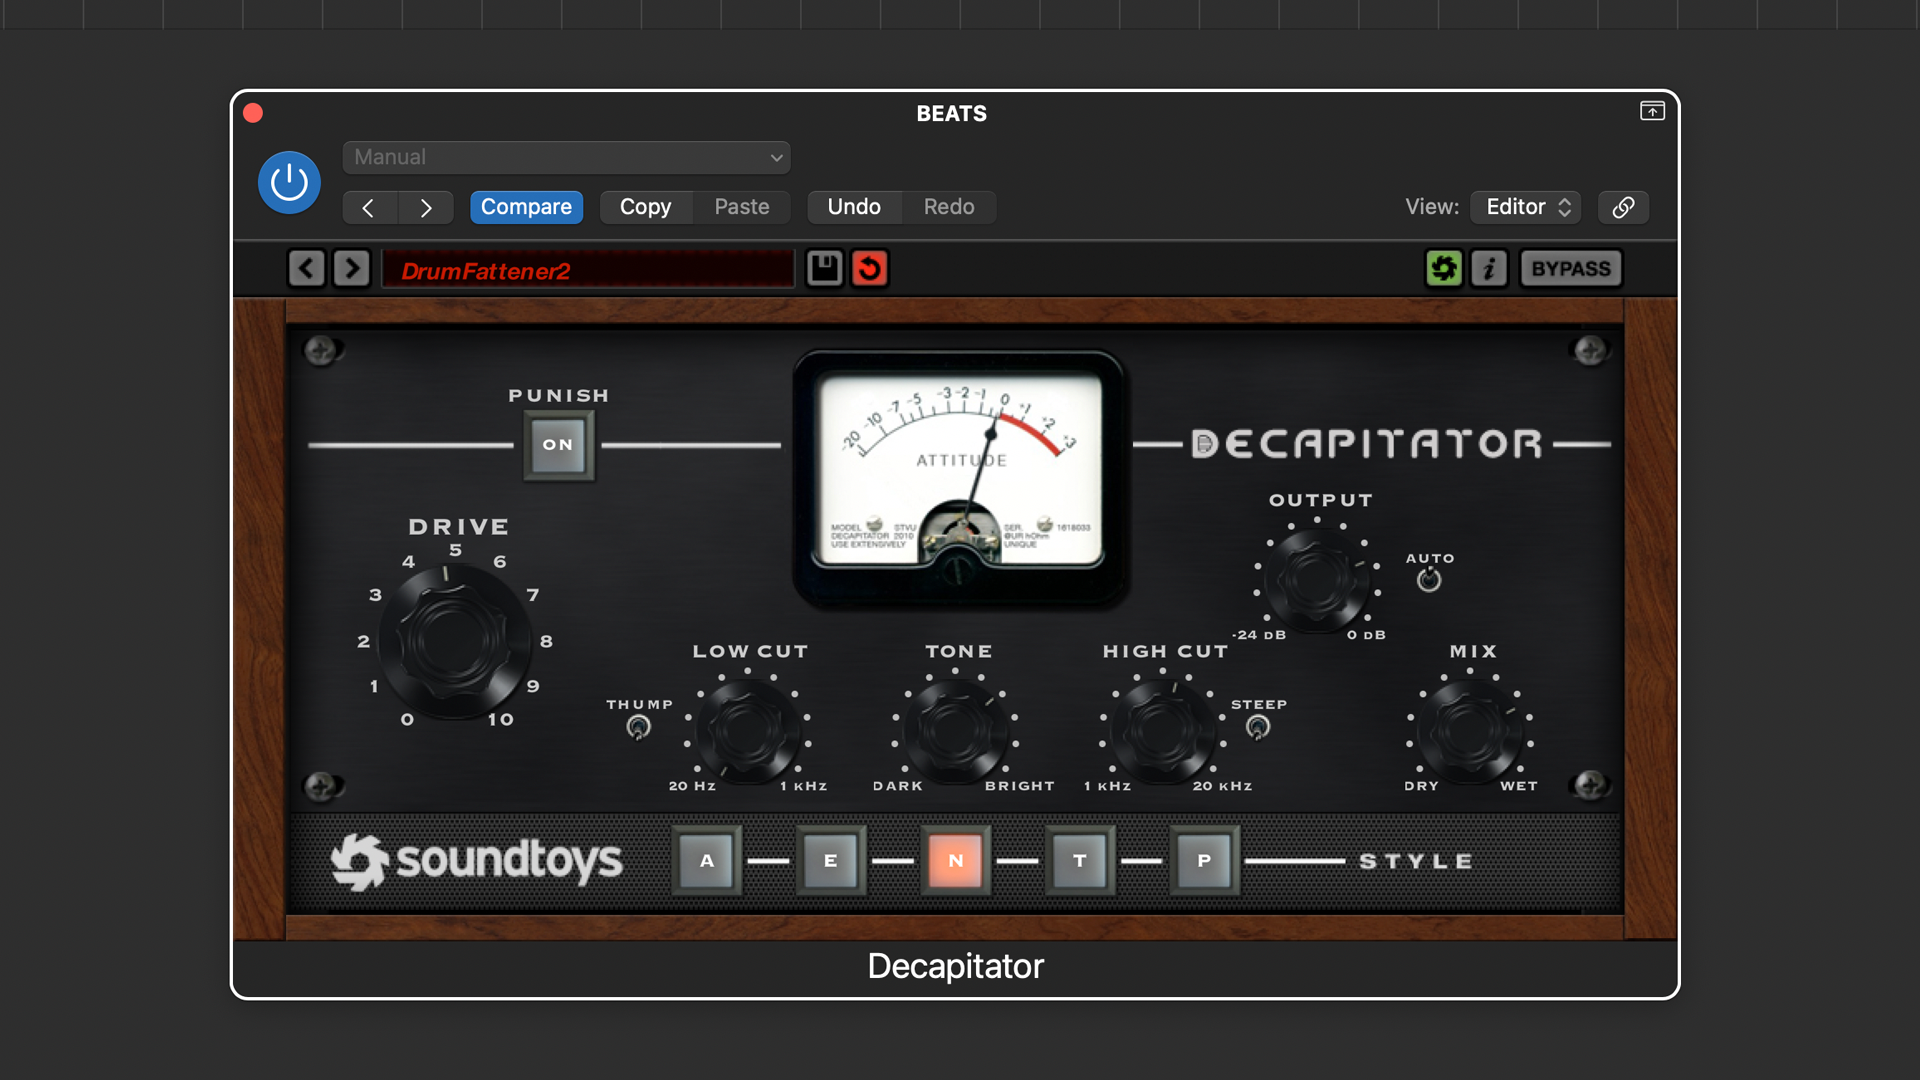The height and width of the screenshot is (1080, 1920).
Task: Toggle the plugin power button
Action: pos(289,182)
